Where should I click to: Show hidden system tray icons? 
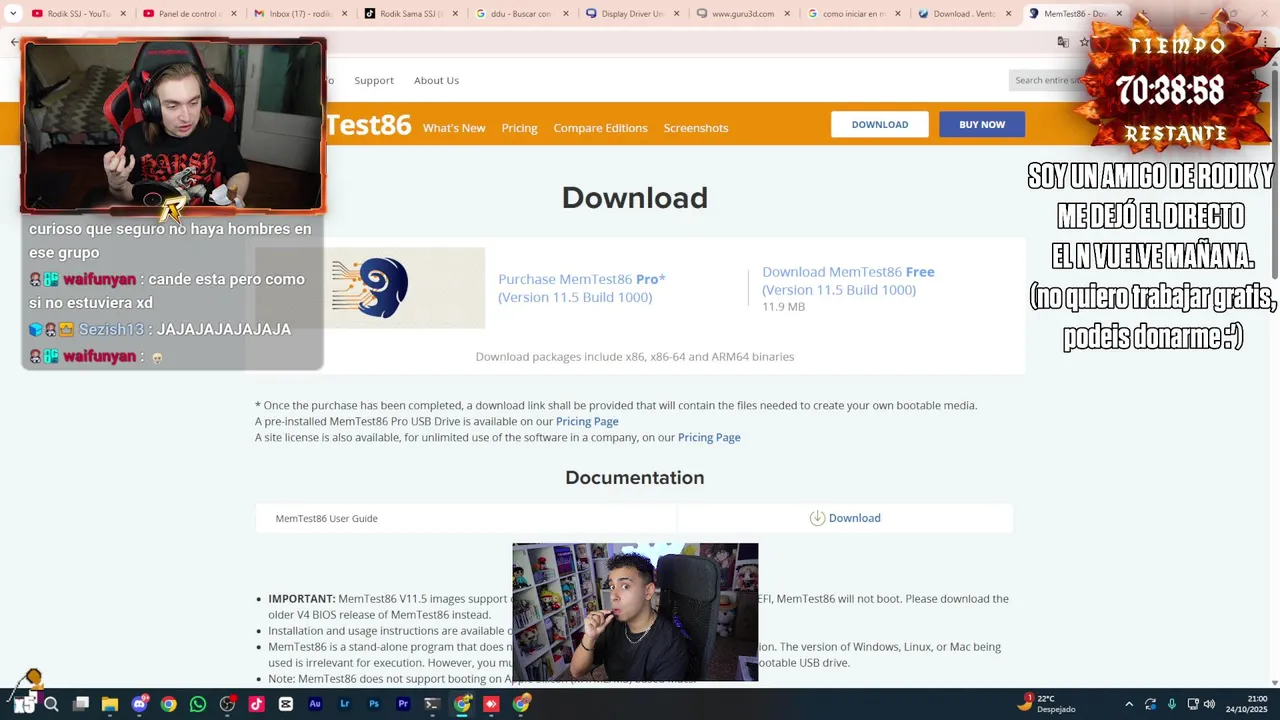click(x=1129, y=704)
